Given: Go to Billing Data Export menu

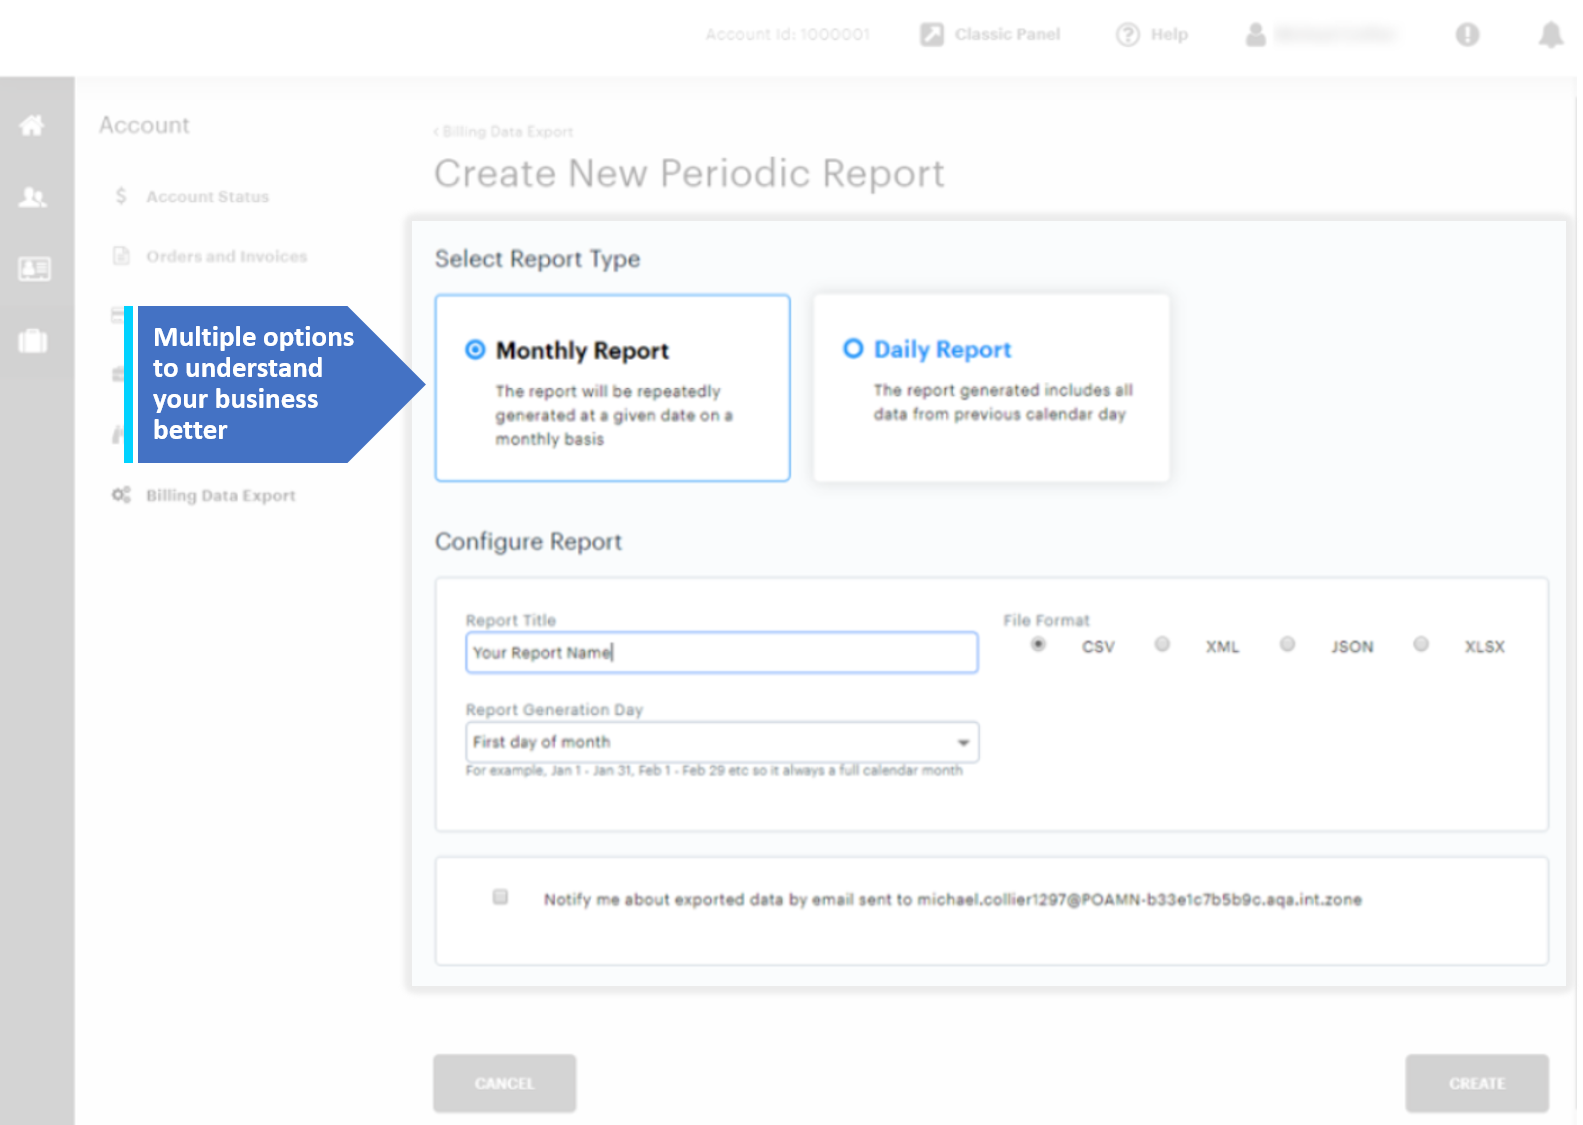Looking at the screenshot, I should (221, 496).
